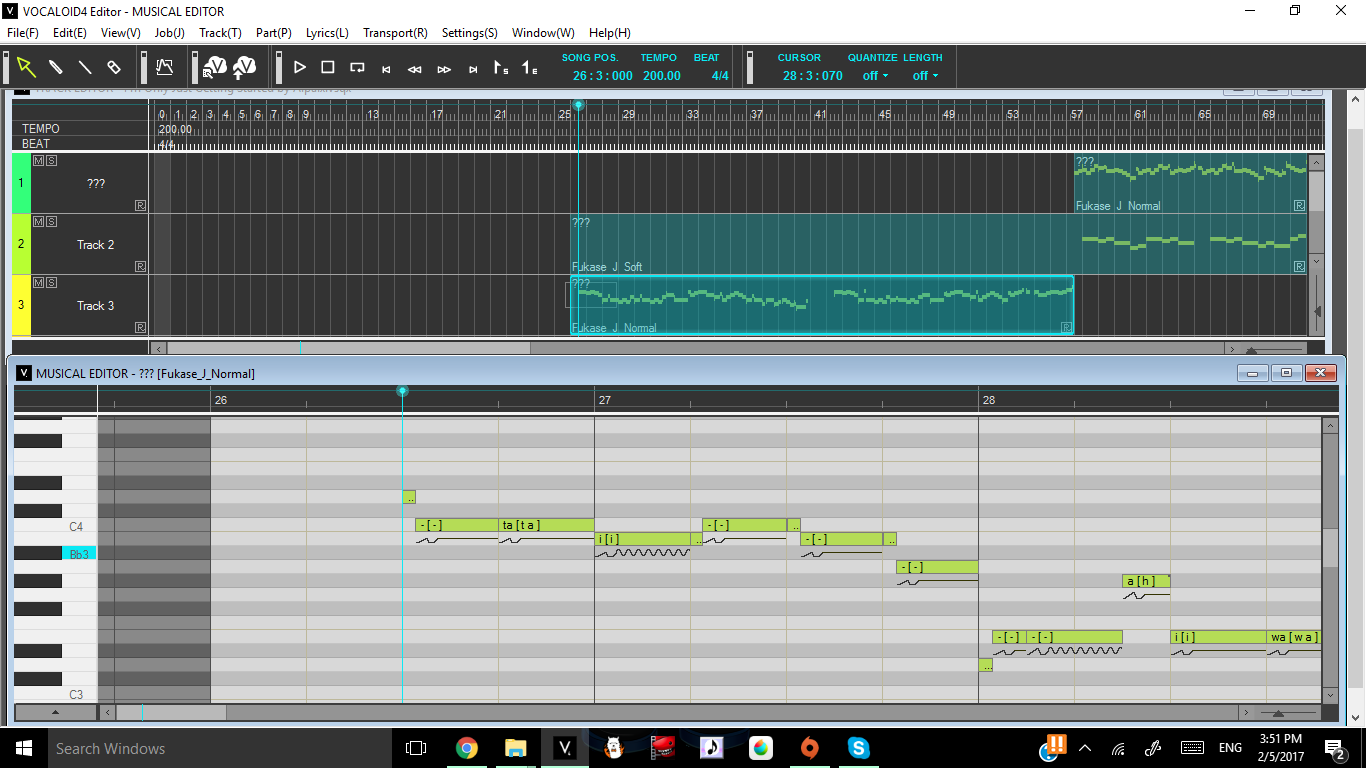Open the Job menu
1366x768 pixels.
coord(169,33)
